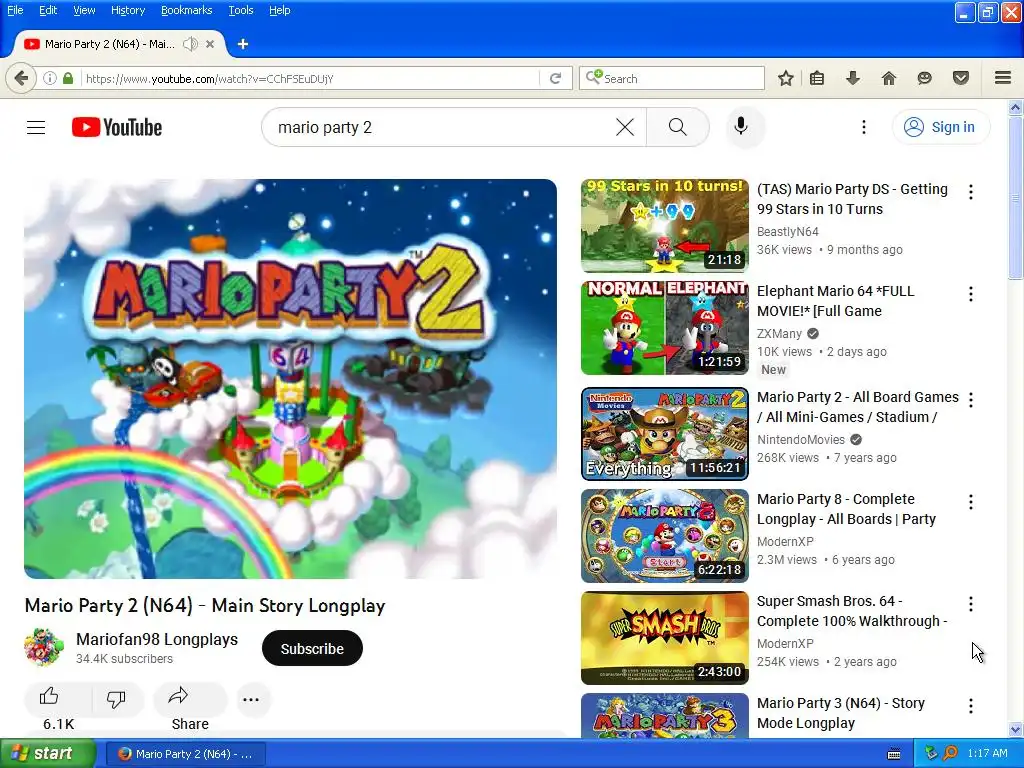The width and height of the screenshot is (1024, 768).
Task: View secure connection padlock details
Action: tap(68, 78)
